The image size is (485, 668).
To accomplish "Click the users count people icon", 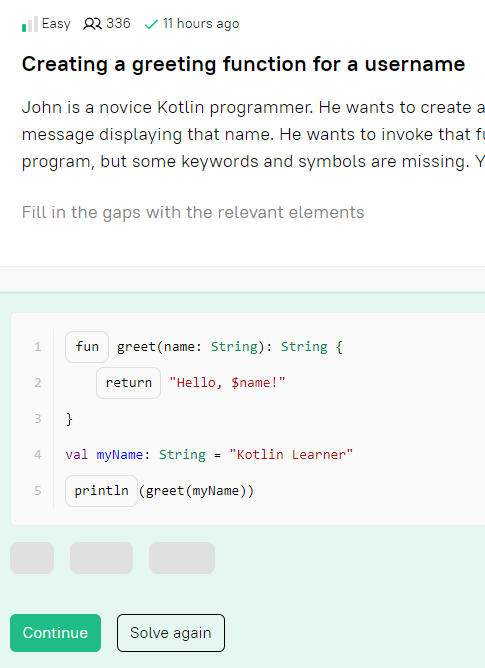I will (x=92, y=24).
